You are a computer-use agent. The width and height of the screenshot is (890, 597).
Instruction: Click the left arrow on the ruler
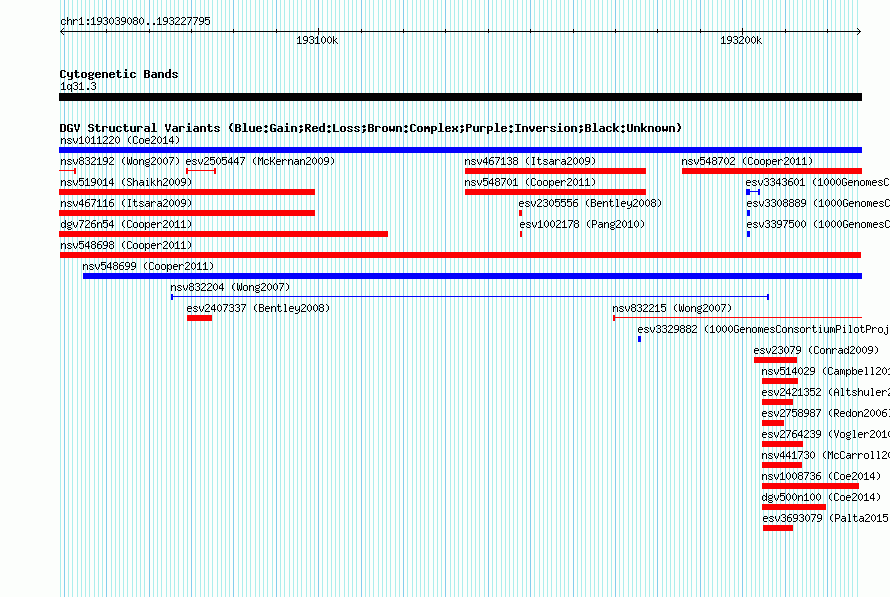tap(62, 32)
